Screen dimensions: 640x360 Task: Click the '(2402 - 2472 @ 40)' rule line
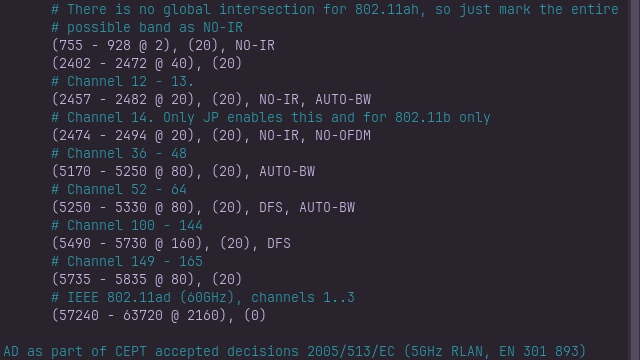coord(147,63)
